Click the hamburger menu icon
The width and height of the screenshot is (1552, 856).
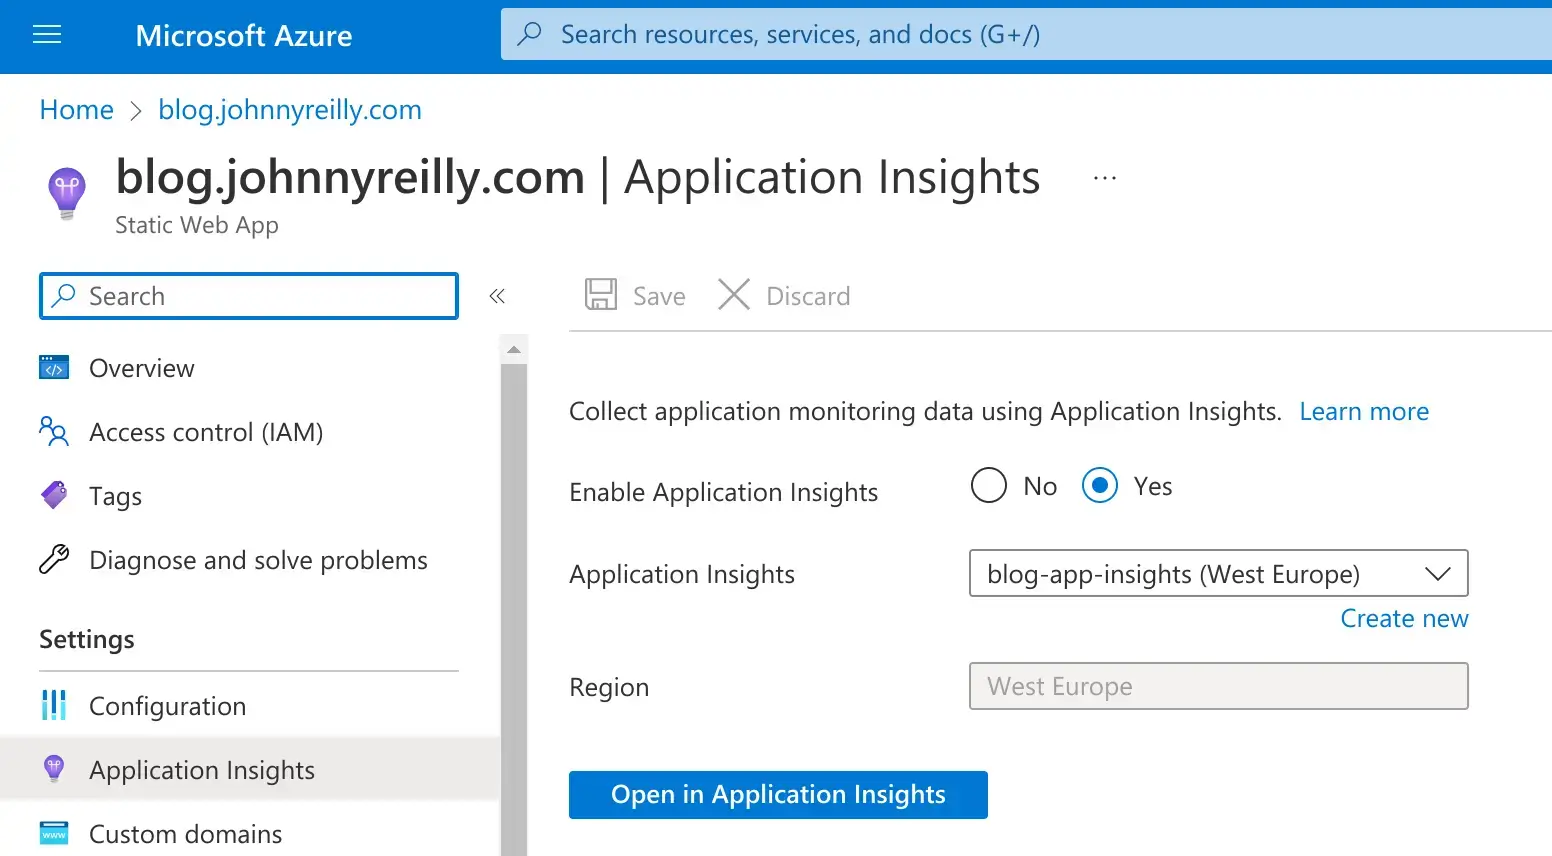(x=46, y=35)
